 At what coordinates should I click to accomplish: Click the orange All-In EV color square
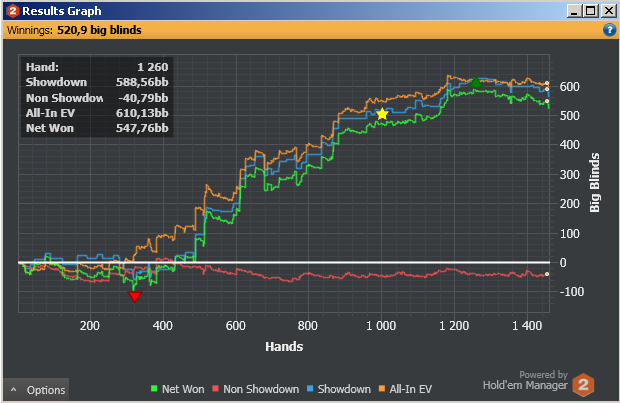(x=382, y=389)
